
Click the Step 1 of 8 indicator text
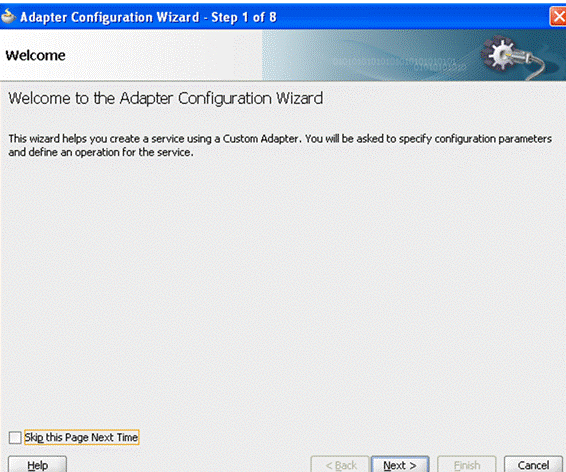click(244, 17)
